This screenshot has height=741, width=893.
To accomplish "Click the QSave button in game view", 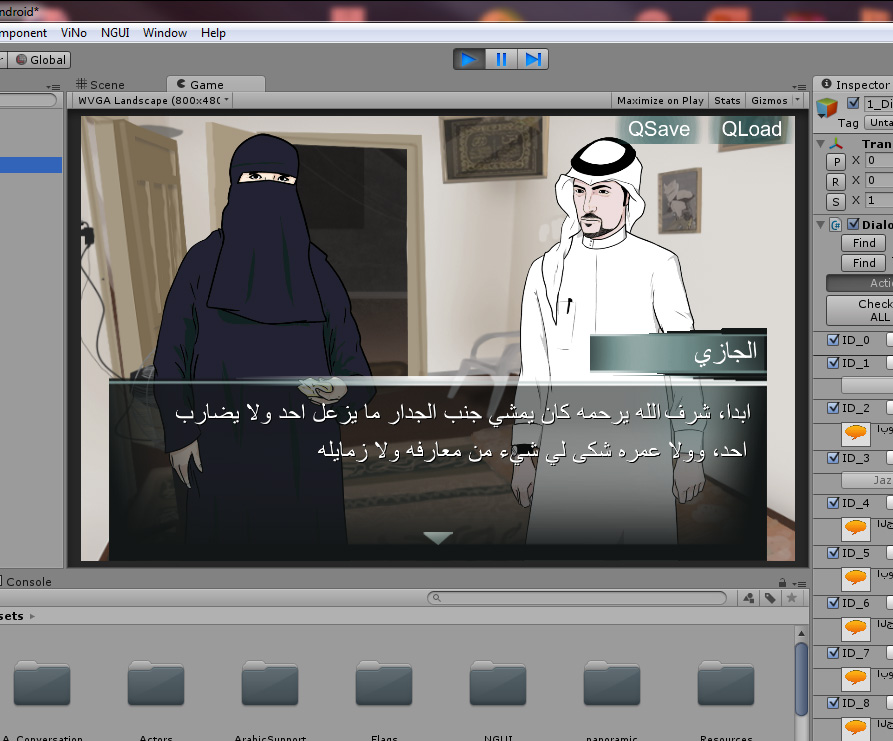I will [659, 129].
